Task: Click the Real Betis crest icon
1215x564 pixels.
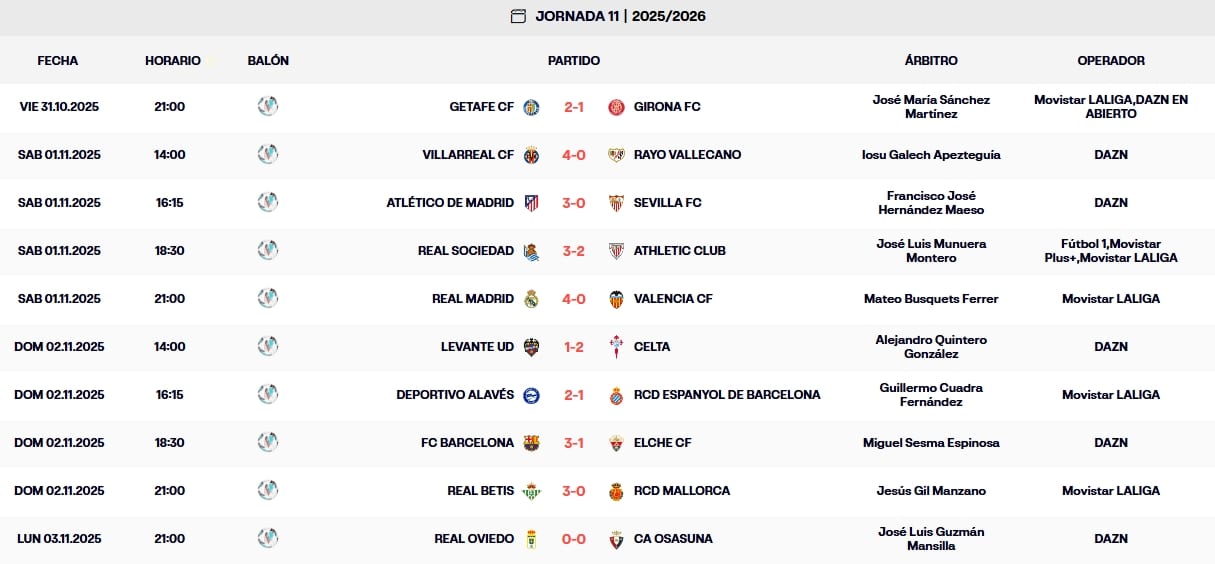Action: click(x=532, y=491)
